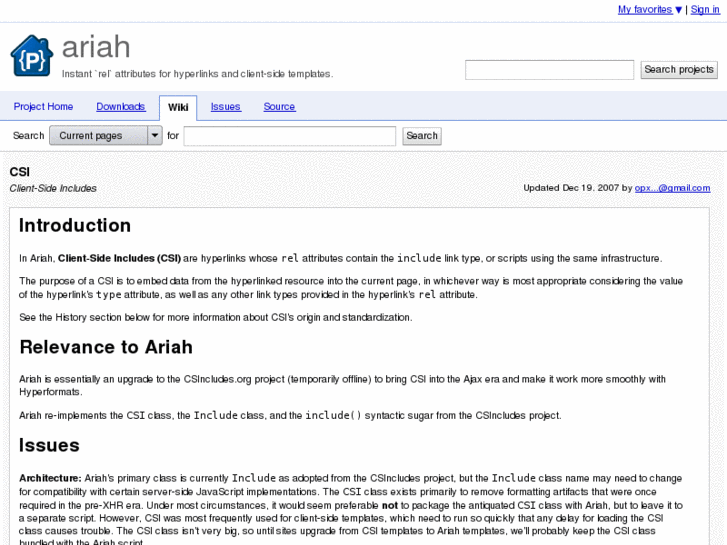Click the Search projects button

pyautogui.click(x=679, y=70)
